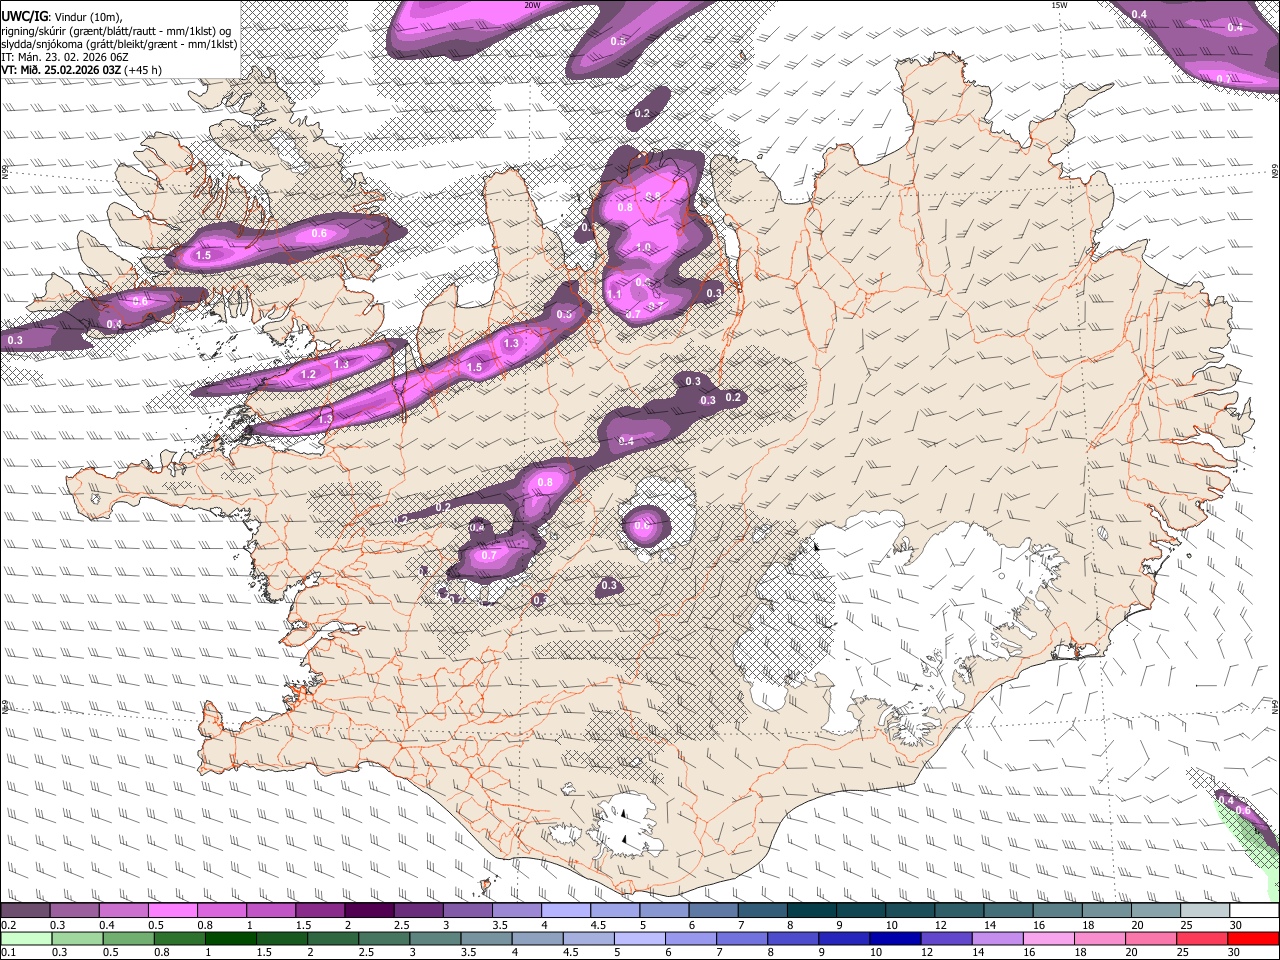Screen dimensions: 1280x960
Task: Click the upper legend swatch starting at 25
Action: click(1206, 911)
